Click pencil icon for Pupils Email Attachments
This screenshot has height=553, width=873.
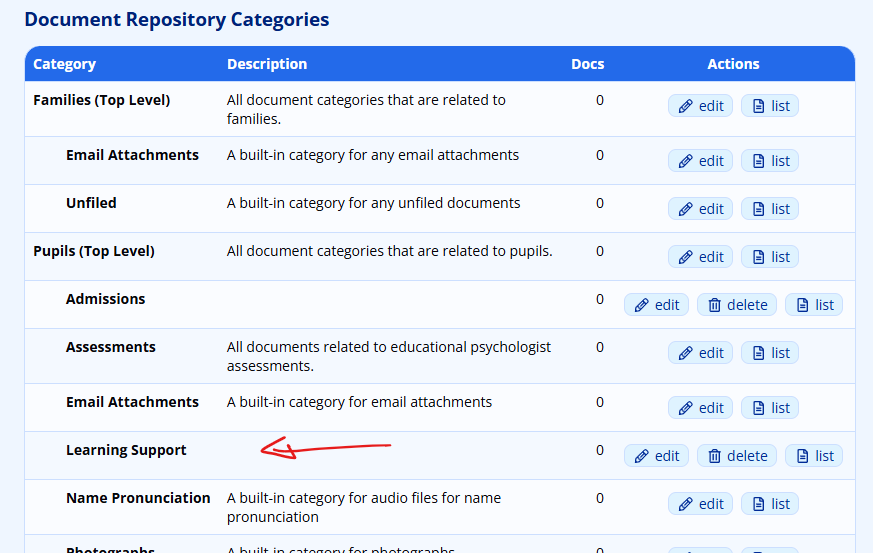pos(686,408)
